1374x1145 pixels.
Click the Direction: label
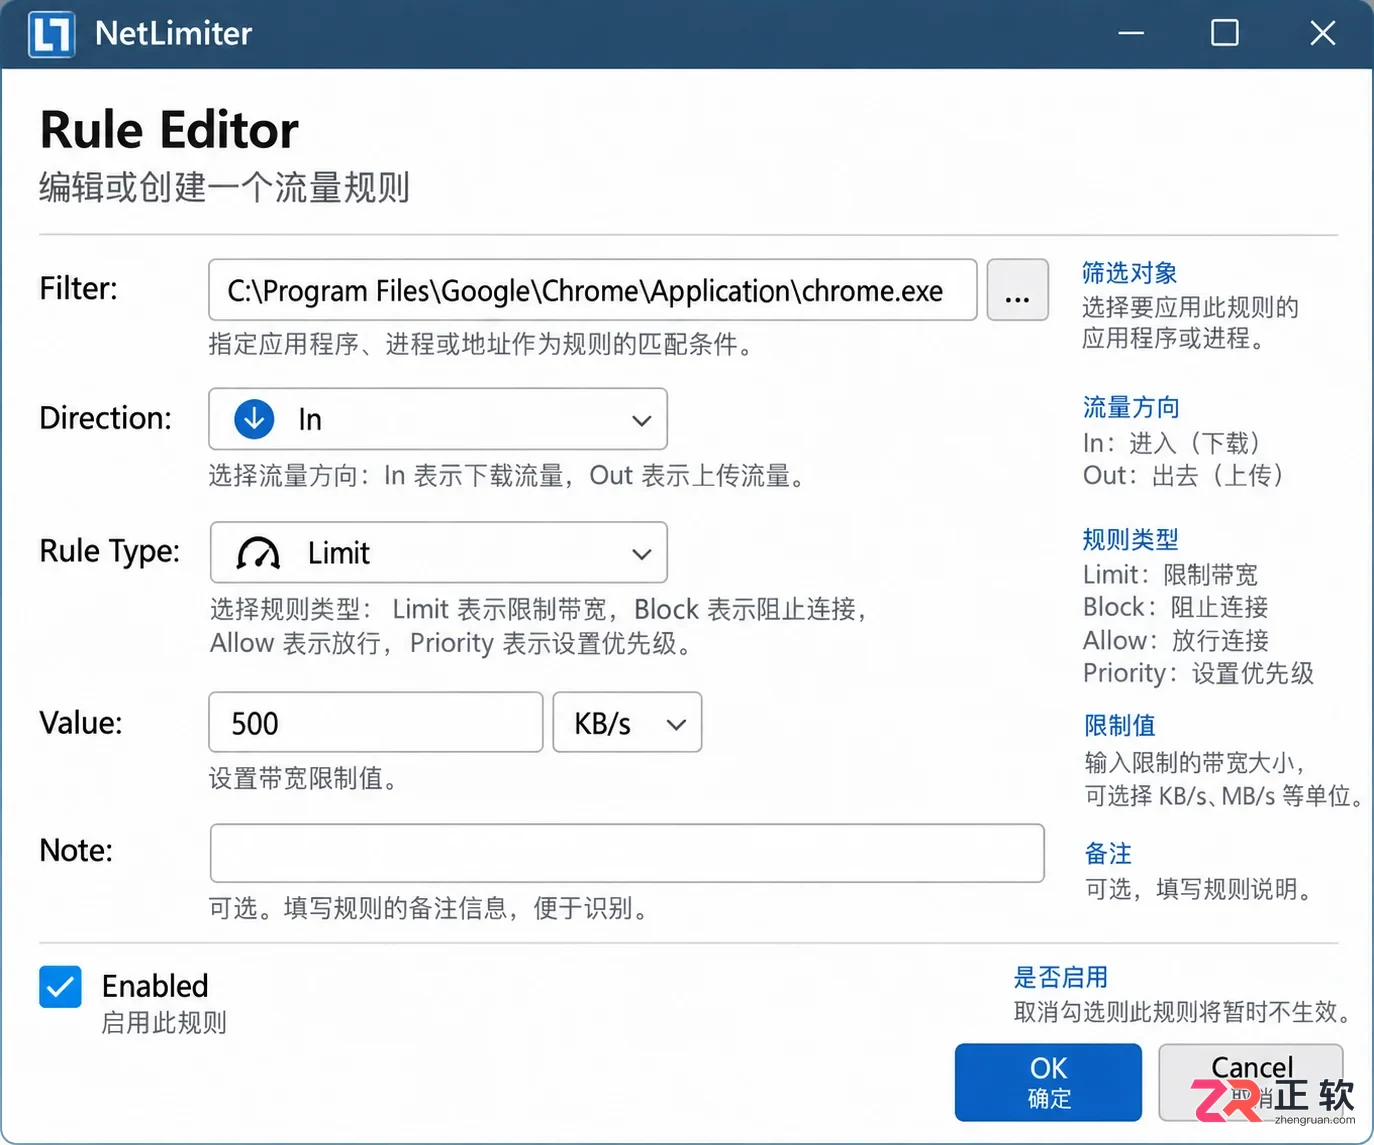(105, 418)
